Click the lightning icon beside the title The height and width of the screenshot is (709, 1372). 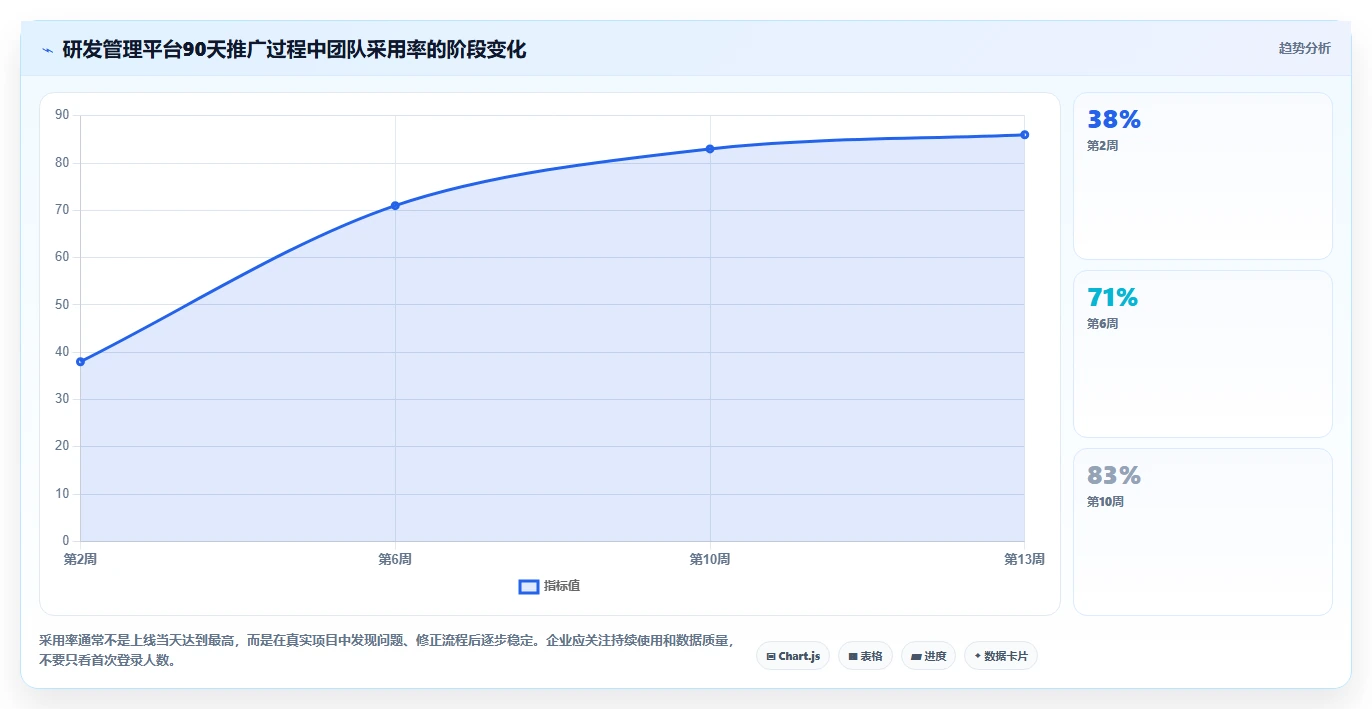(x=48, y=50)
